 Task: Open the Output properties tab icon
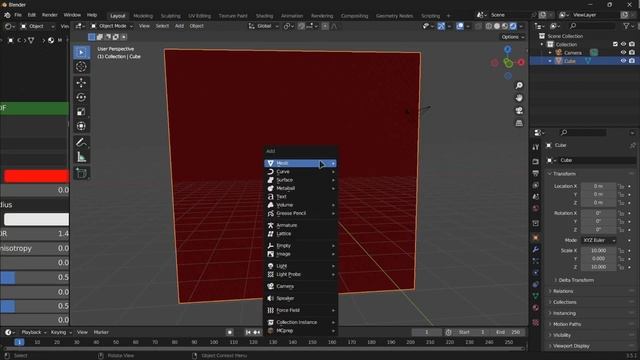(536, 173)
